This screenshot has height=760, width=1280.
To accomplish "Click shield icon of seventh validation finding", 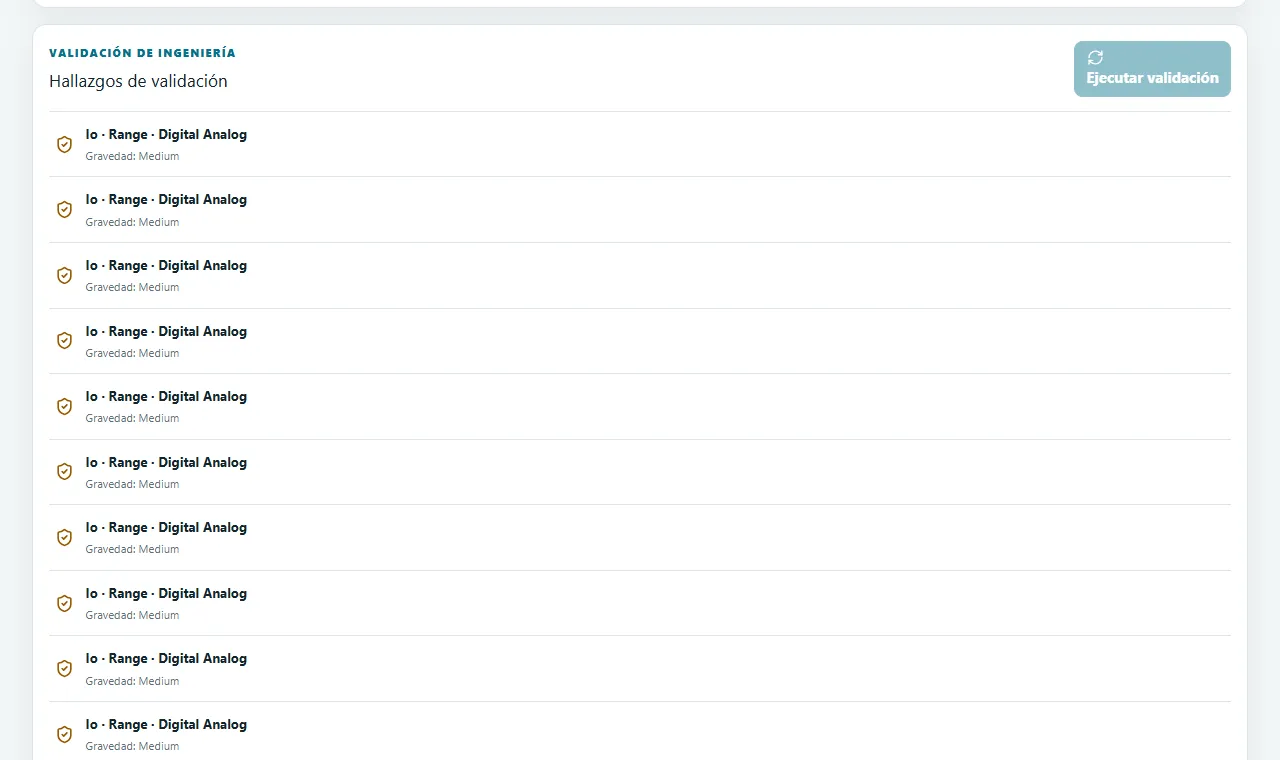I will 64,537.
